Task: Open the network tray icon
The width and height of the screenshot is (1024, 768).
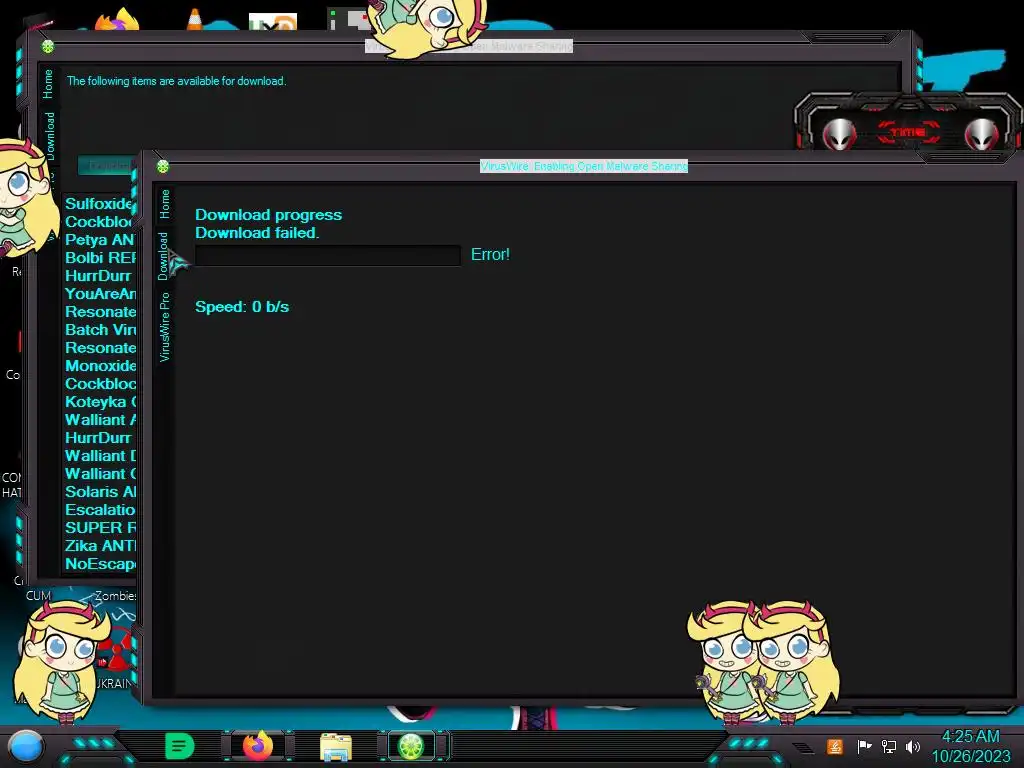Action: click(889, 746)
